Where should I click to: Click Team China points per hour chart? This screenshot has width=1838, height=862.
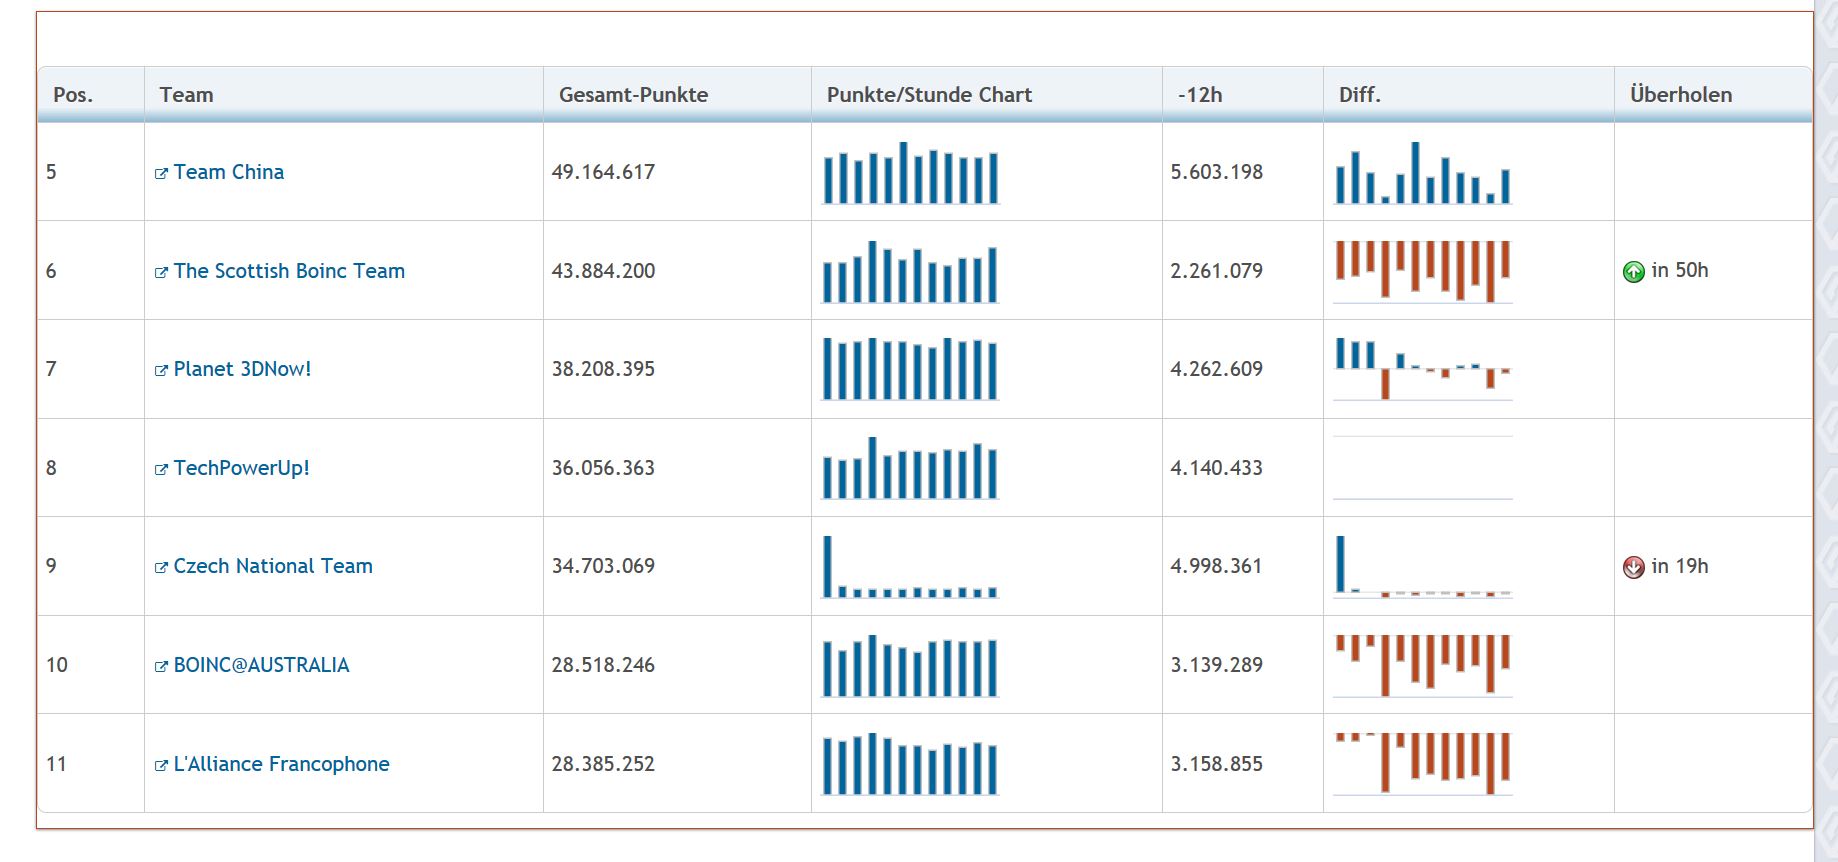[x=910, y=173]
